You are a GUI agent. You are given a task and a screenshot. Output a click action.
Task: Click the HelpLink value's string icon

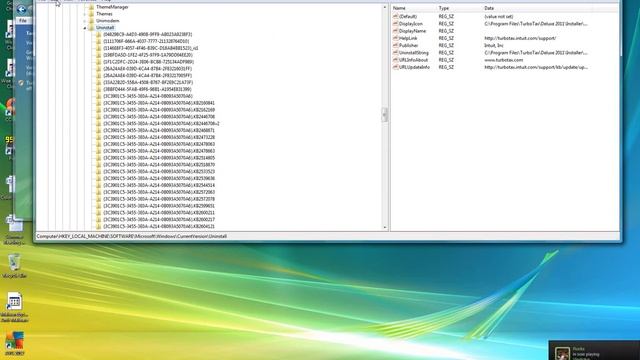395,38
